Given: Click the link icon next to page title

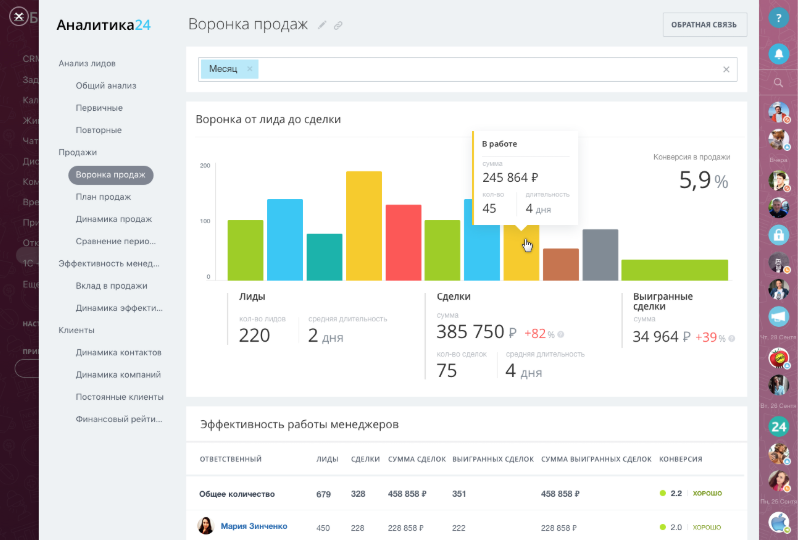Looking at the screenshot, I should tap(338, 25).
